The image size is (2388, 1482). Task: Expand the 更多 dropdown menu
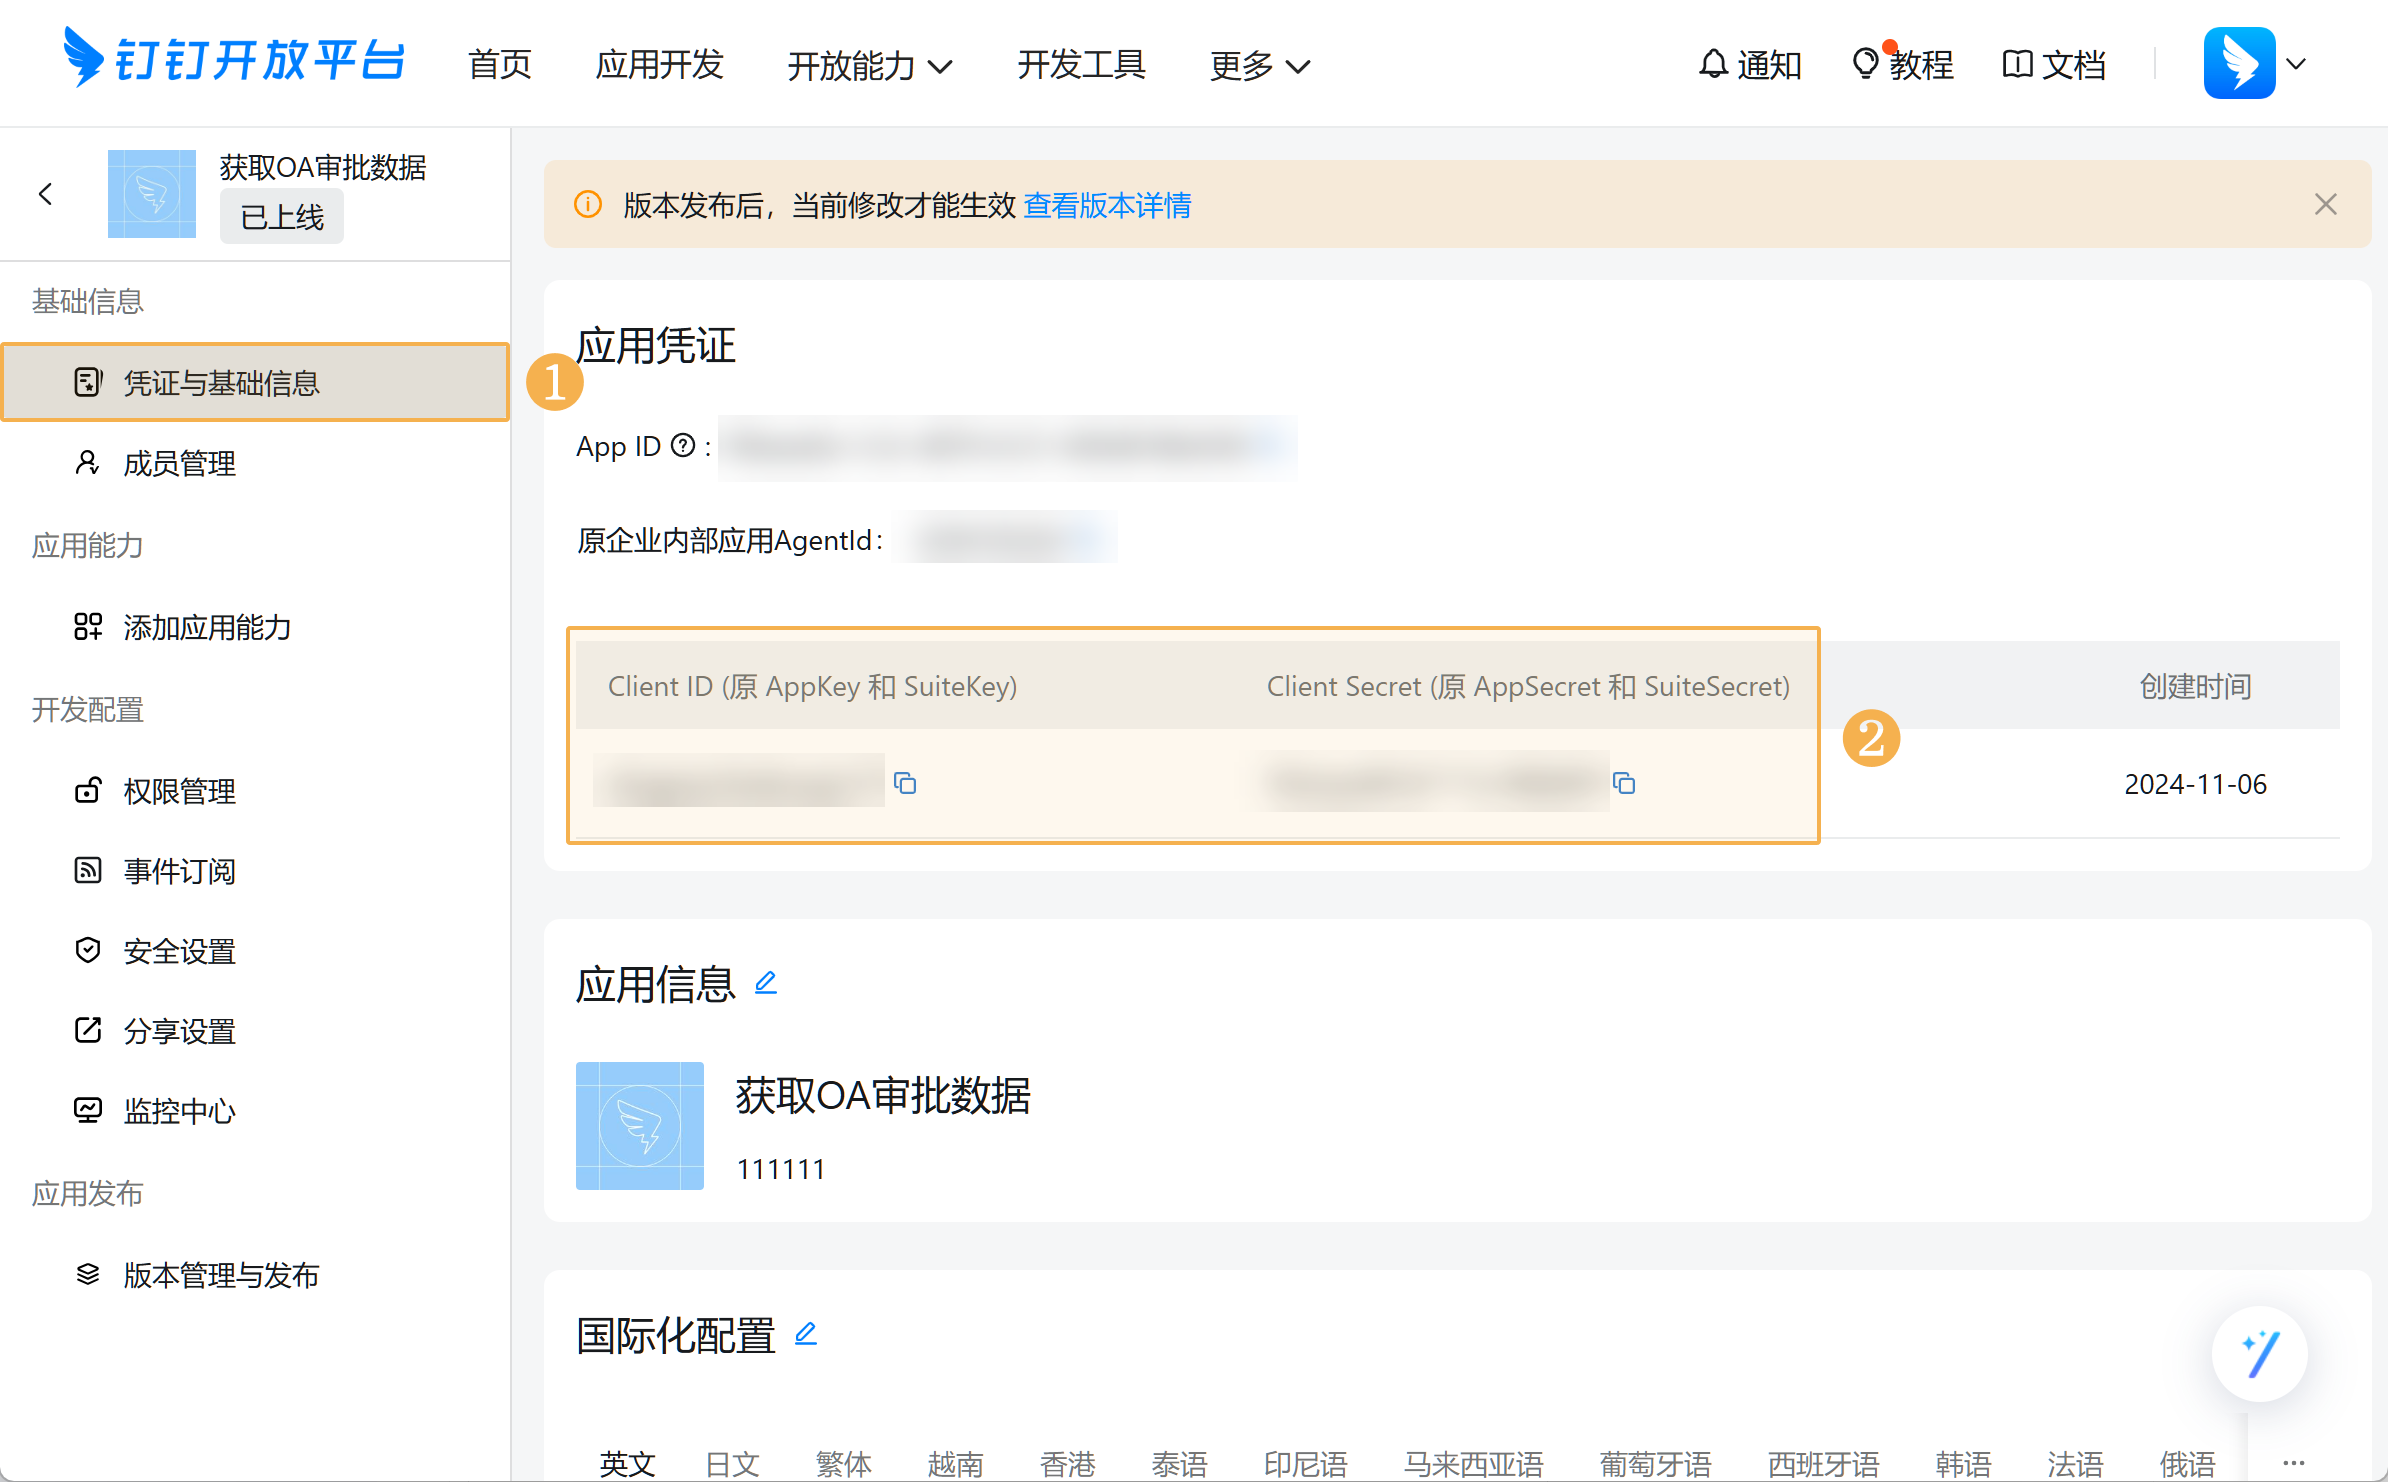1259,66
